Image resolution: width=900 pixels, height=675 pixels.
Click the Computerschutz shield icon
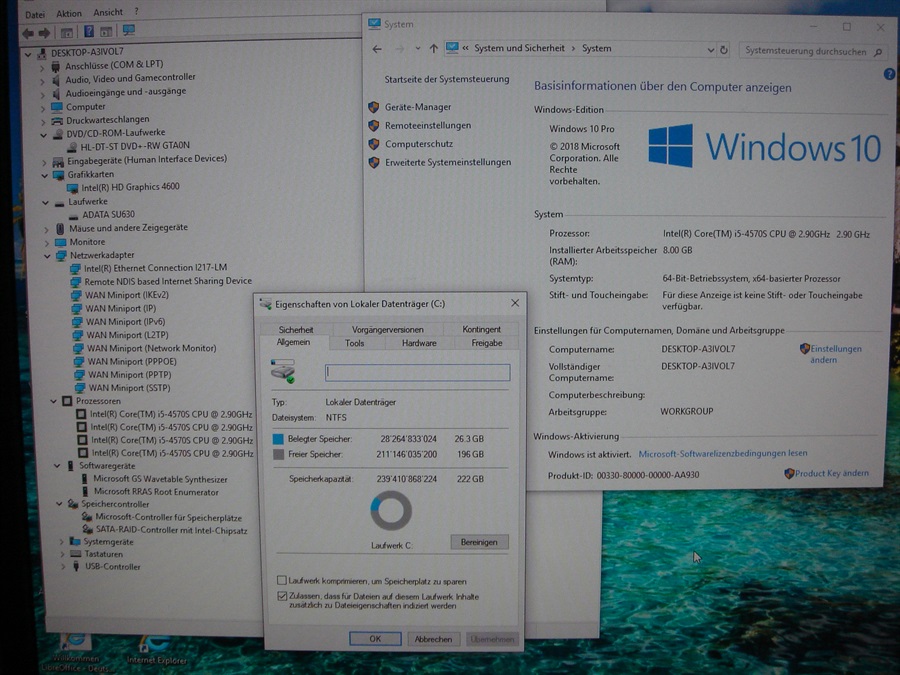374,144
